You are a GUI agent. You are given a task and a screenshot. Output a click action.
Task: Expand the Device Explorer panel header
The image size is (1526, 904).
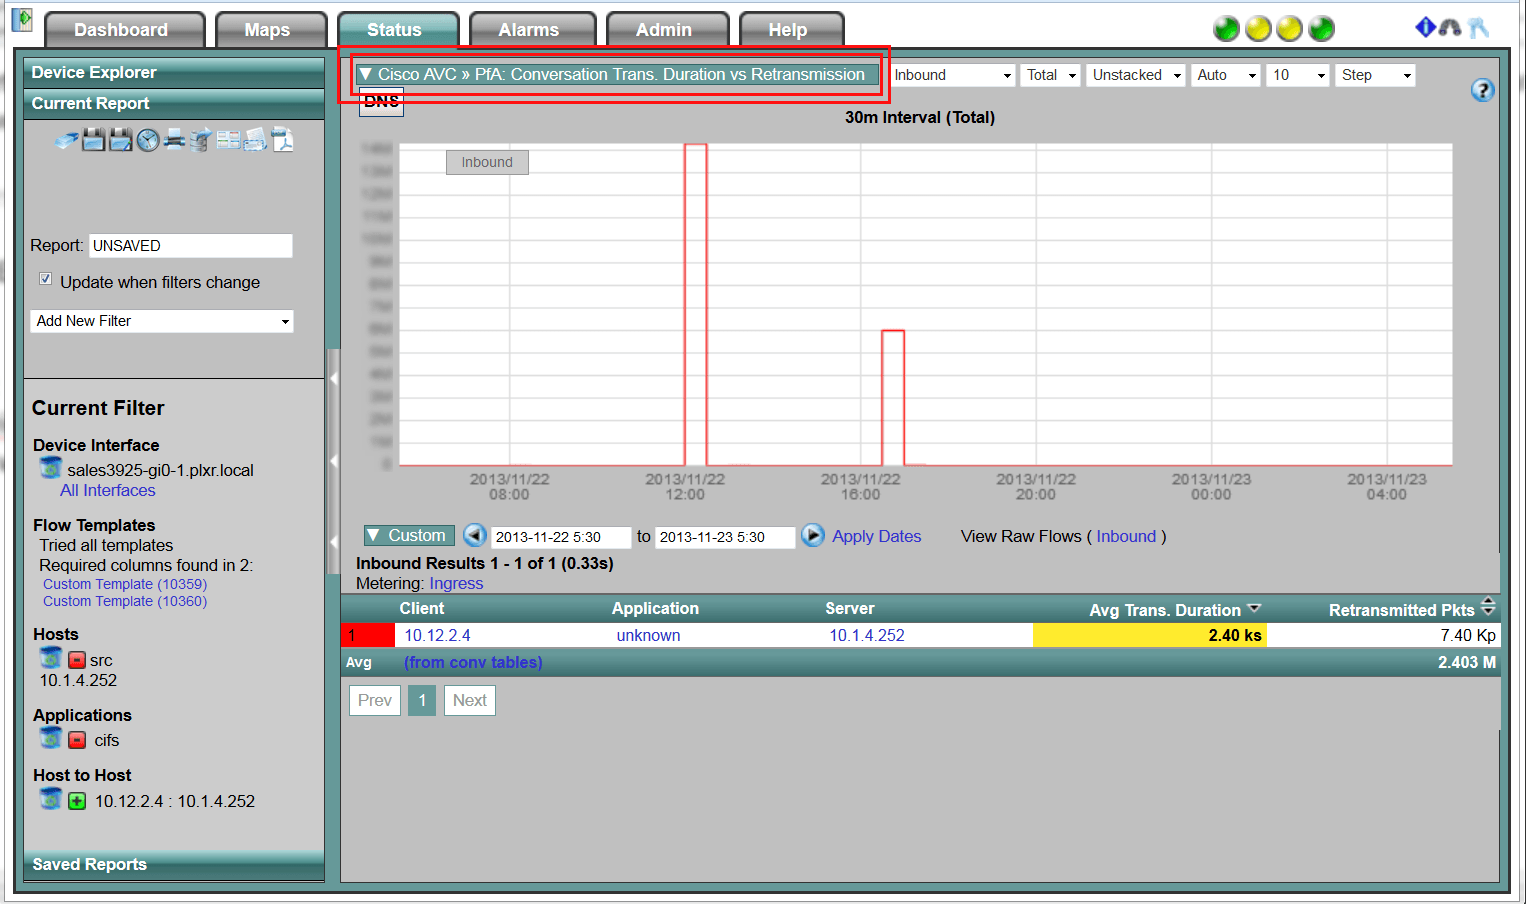click(174, 73)
